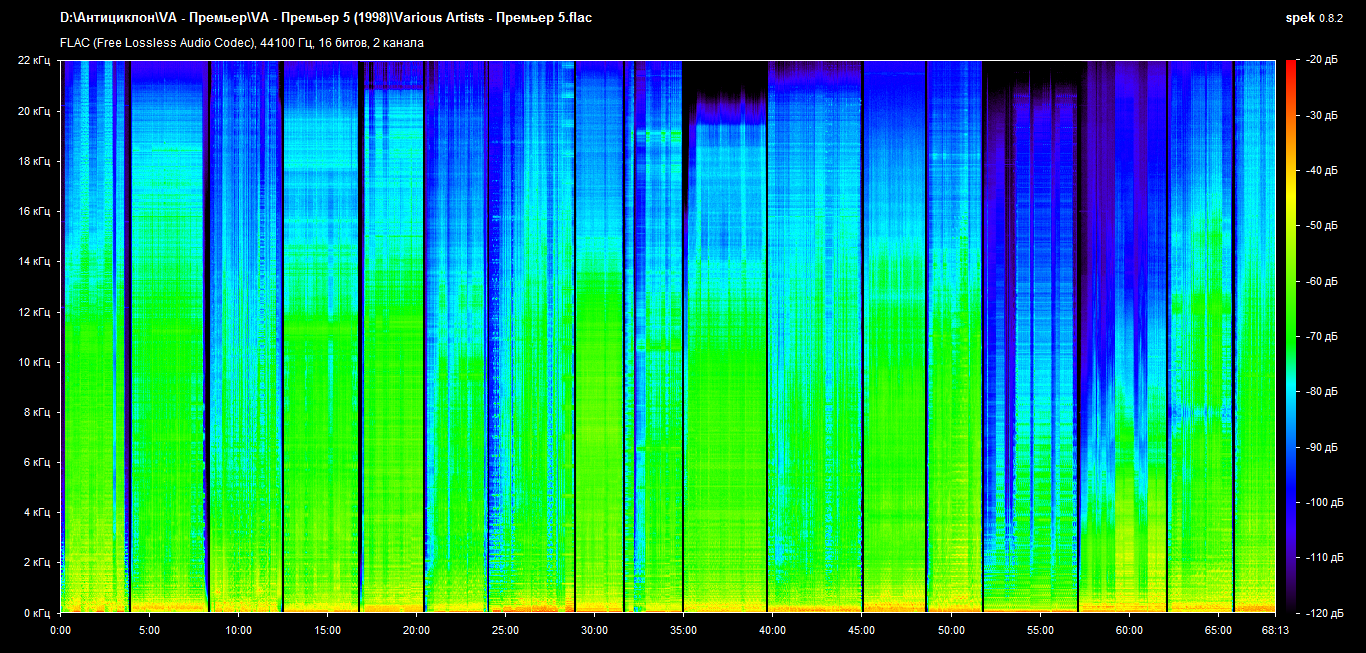Select the FLAC codec info line
The height and width of the screenshot is (653, 1366).
click(x=242, y=43)
